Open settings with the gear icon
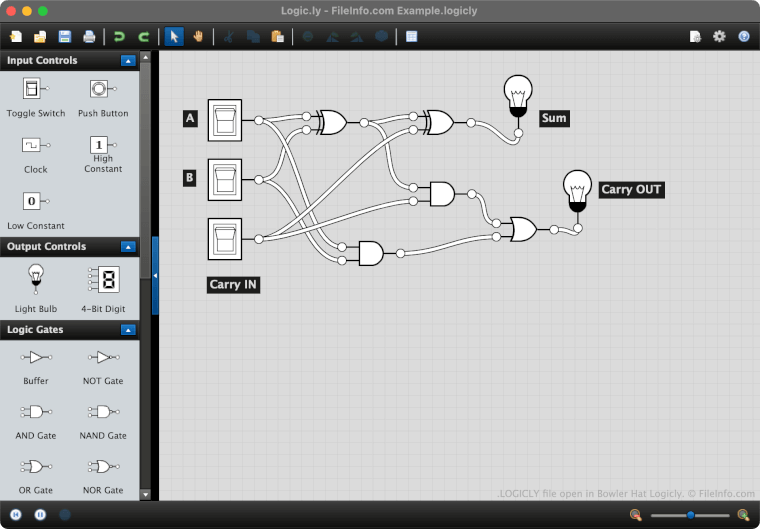Image resolution: width=760 pixels, height=529 pixels. tap(719, 37)
